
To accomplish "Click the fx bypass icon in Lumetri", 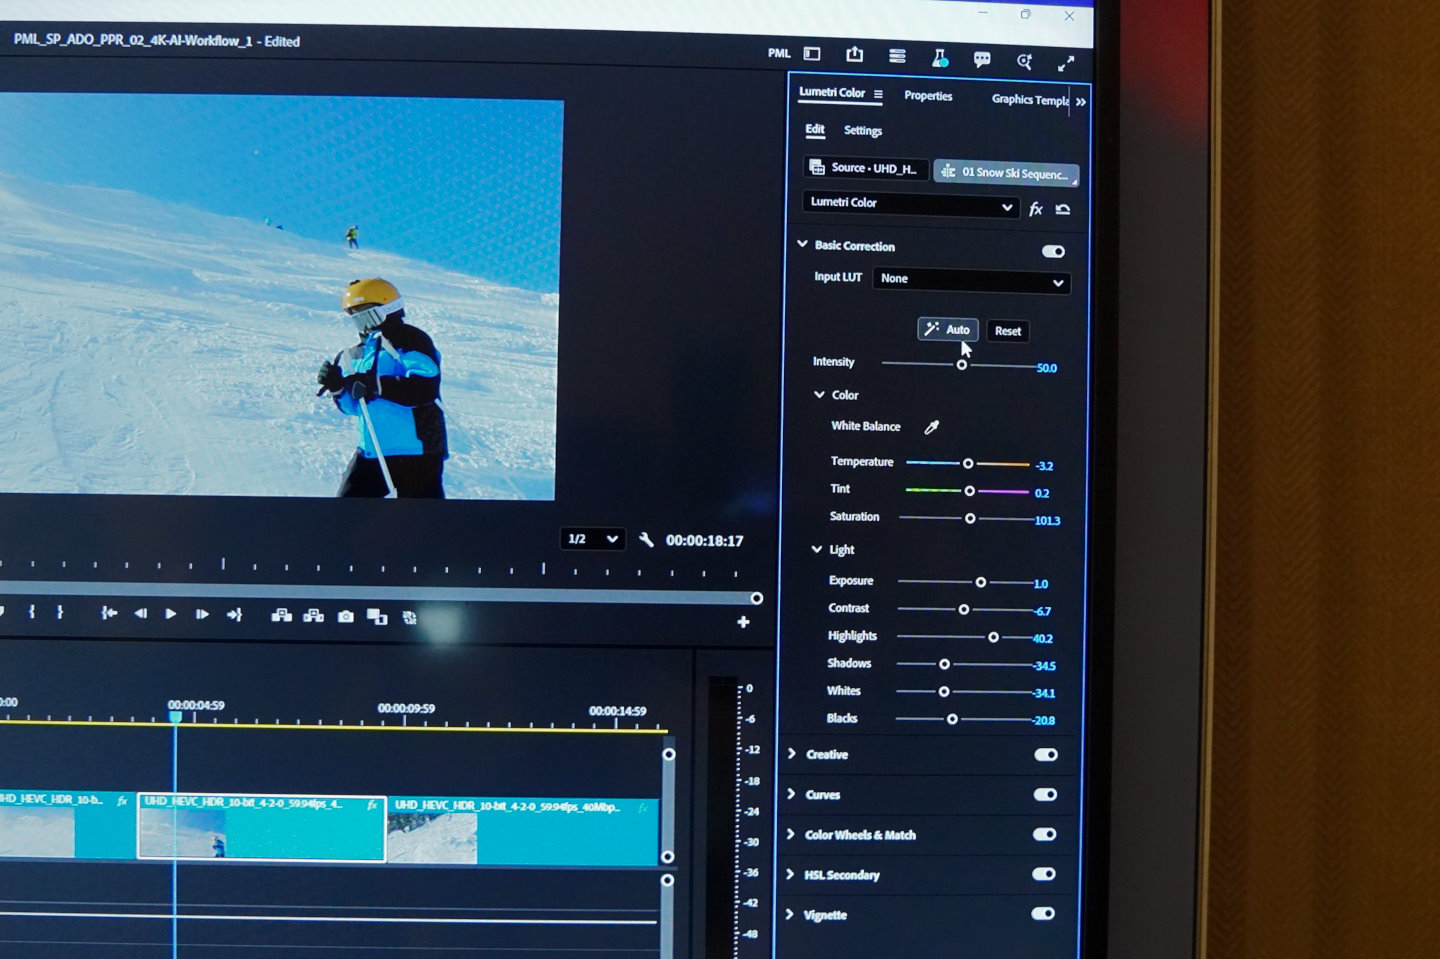I will (x=1036, y=209).
